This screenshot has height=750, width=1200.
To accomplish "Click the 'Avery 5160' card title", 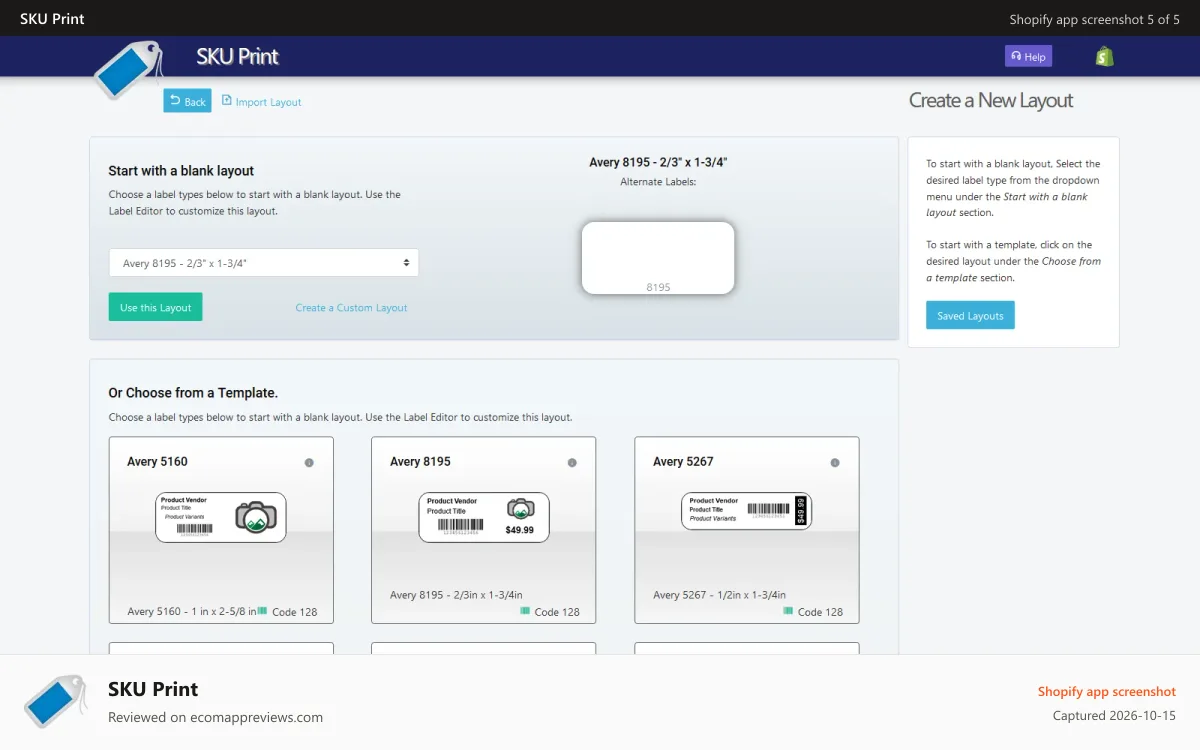I will click(157, 461).
